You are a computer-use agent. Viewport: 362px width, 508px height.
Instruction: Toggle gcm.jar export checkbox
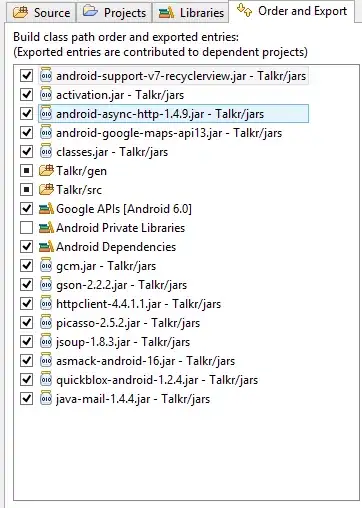pyautogui.click(x=26, y=266)
